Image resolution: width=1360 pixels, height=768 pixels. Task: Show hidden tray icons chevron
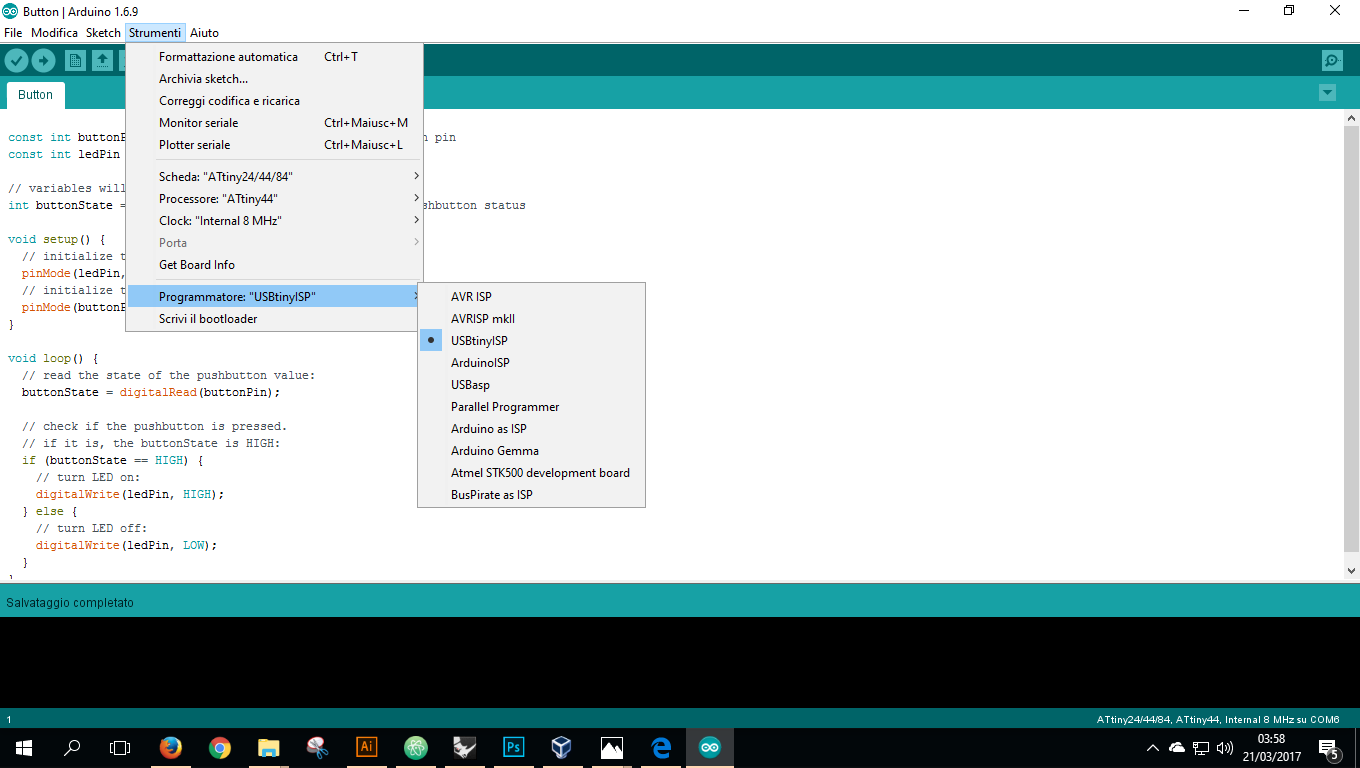tap(1153, 747)
